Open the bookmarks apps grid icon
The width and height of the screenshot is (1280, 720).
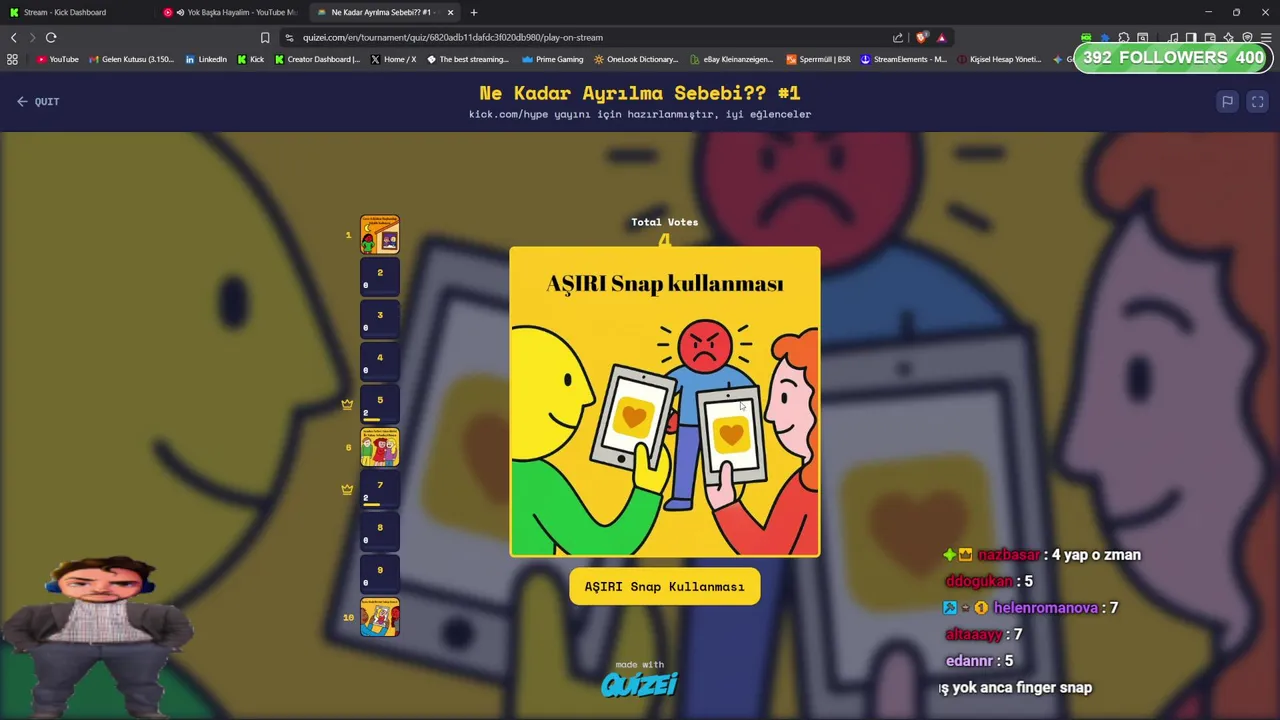point(12,59)
